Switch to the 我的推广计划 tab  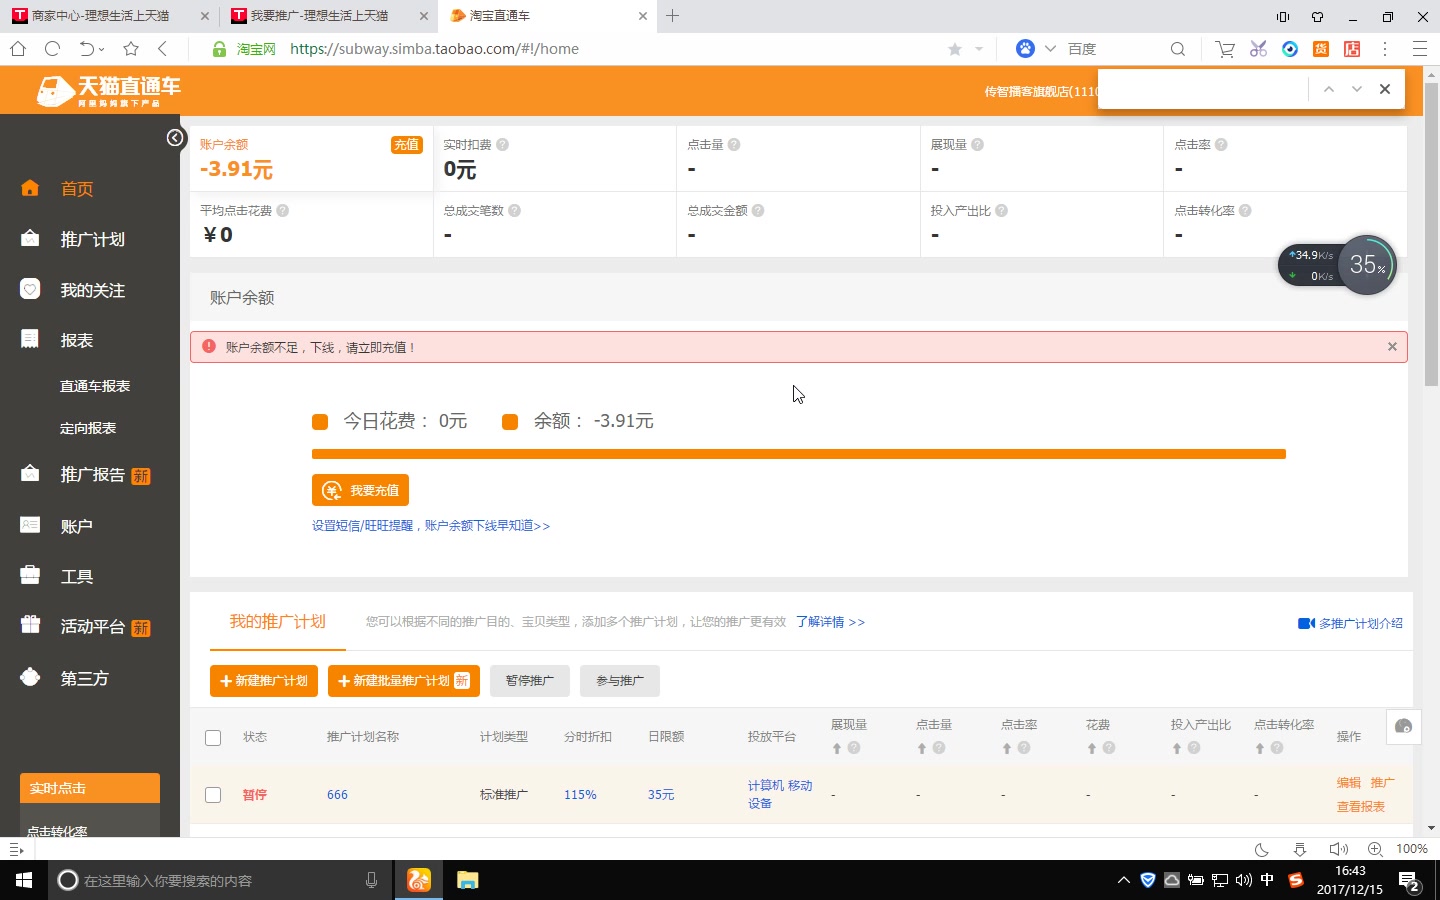(277, 621)
